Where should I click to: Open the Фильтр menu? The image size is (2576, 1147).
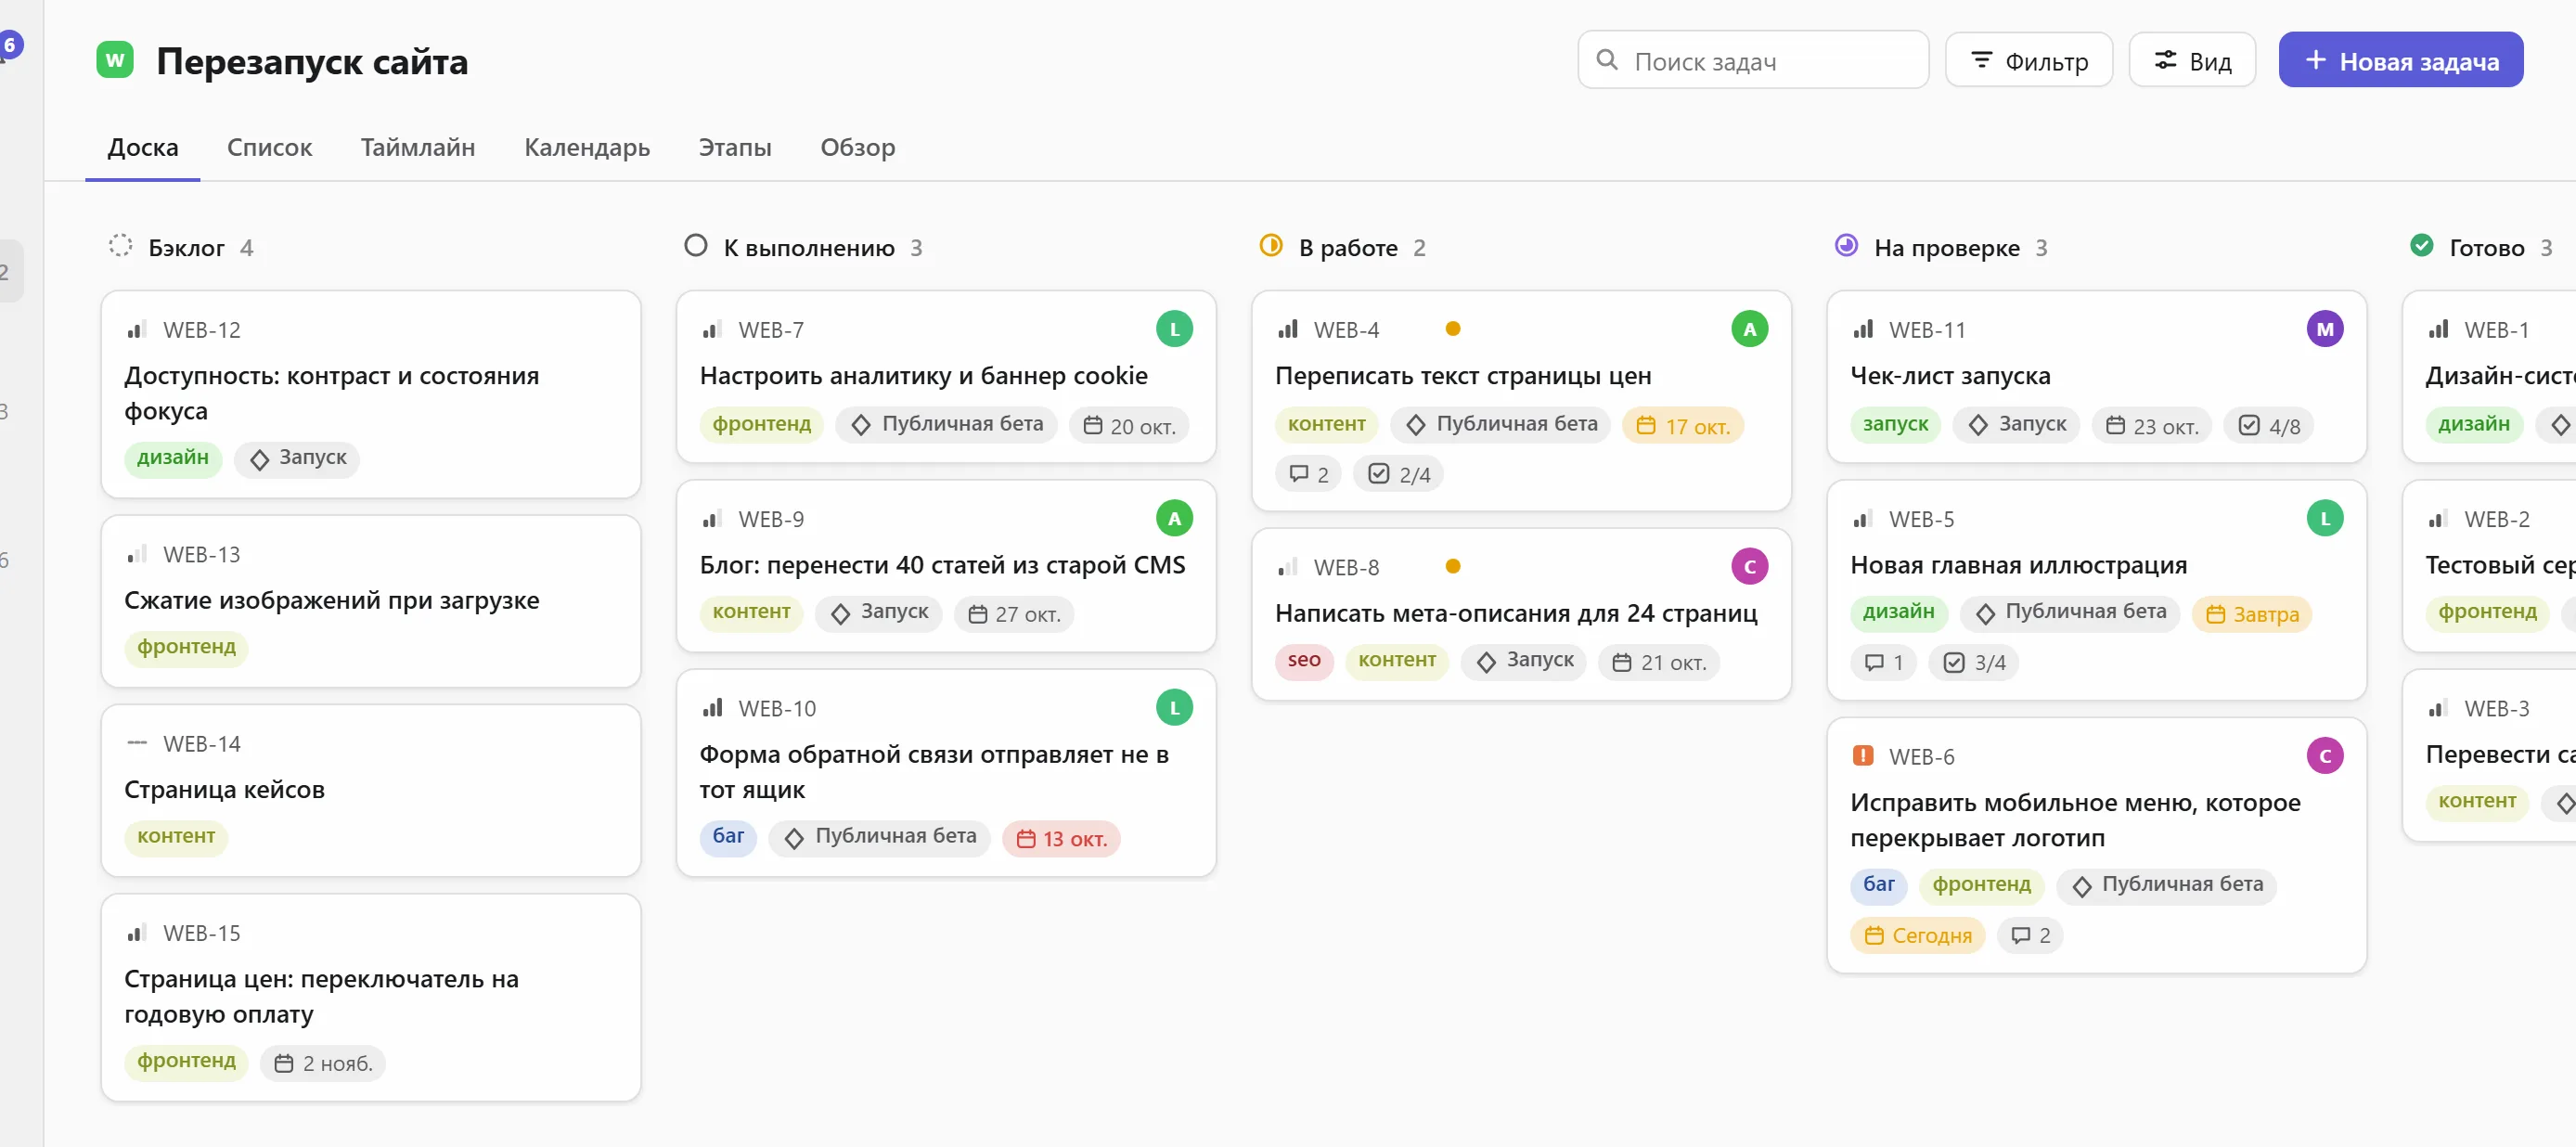pyautogui.click(x=2028, y=60)
